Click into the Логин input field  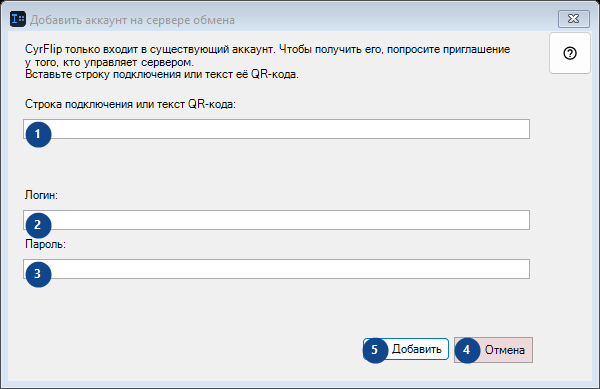276,220
